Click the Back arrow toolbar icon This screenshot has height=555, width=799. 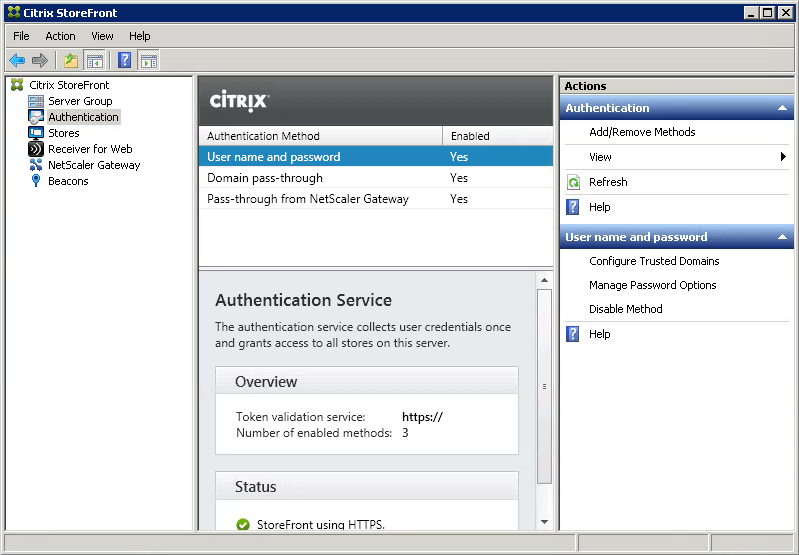[x=17, y=61]
